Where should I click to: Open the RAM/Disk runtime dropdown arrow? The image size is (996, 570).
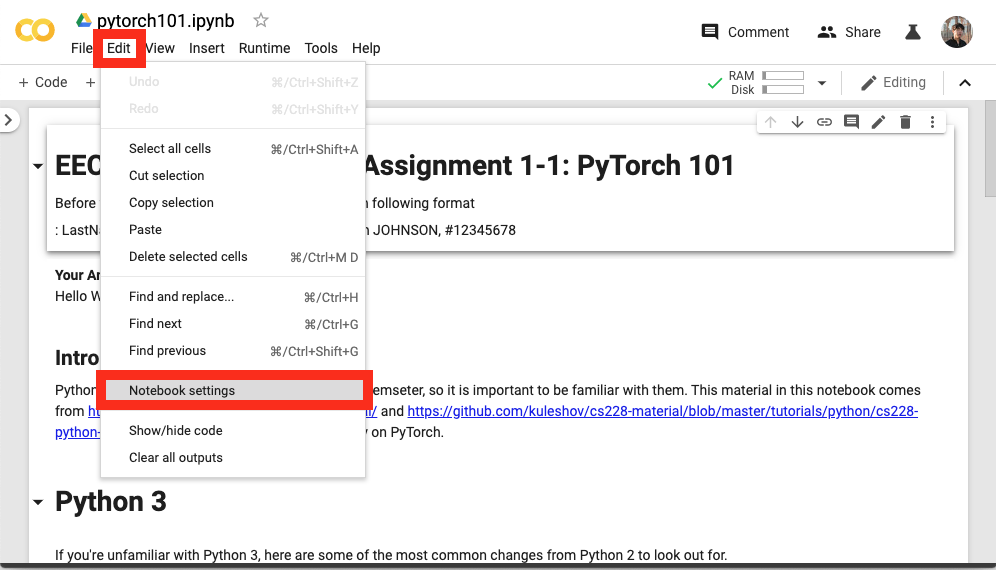pos(821,83)
